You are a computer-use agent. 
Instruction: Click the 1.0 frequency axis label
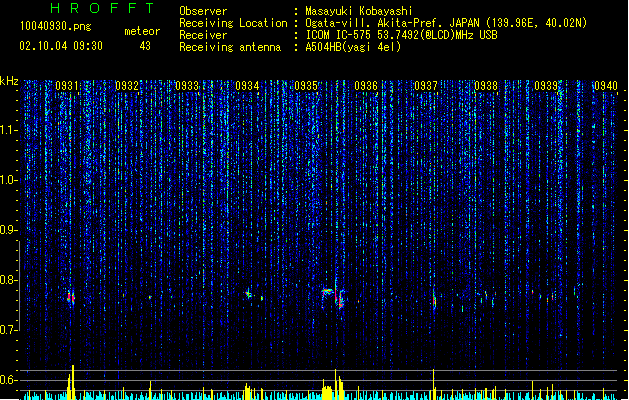[x=9, y=180]
